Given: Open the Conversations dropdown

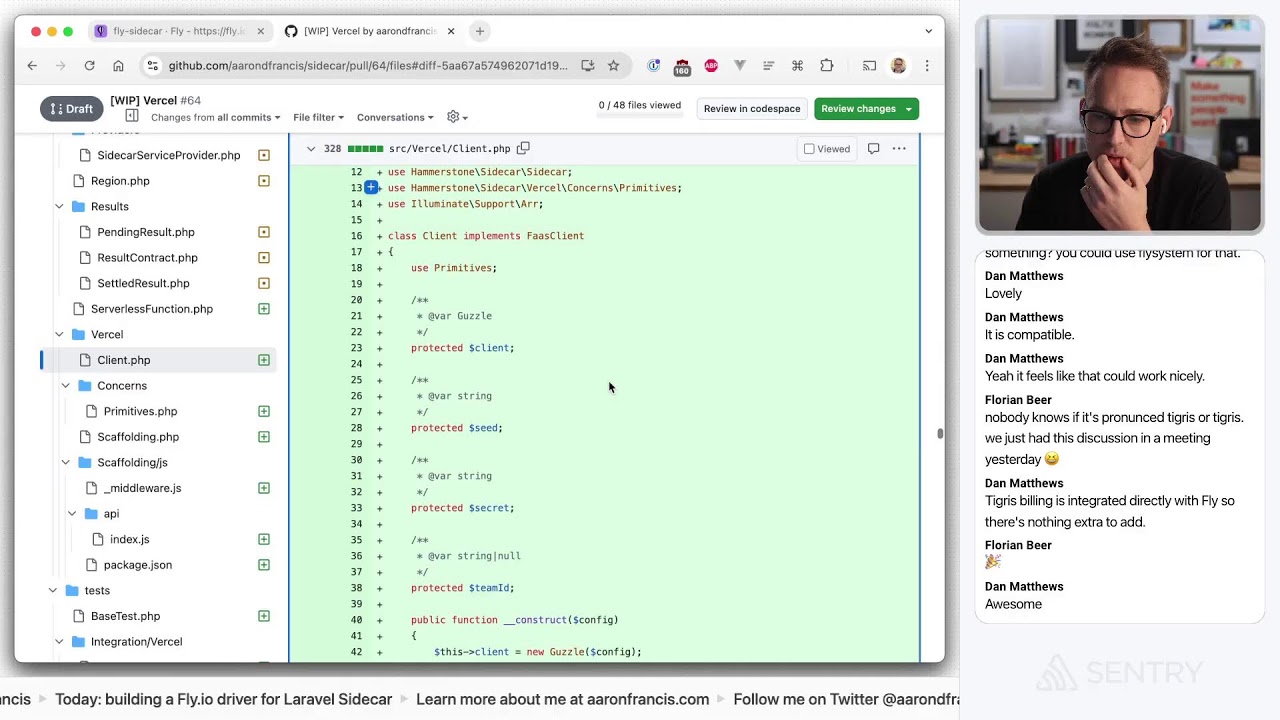Looking at the screenshot, I should [395, 117].
